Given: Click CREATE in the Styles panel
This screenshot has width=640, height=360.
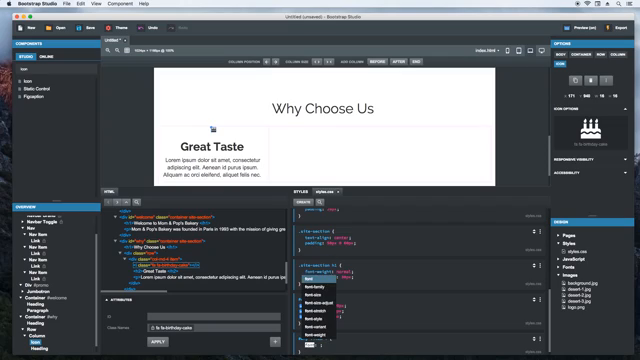Looking at the screenshot, I should [x=303, y=202].
